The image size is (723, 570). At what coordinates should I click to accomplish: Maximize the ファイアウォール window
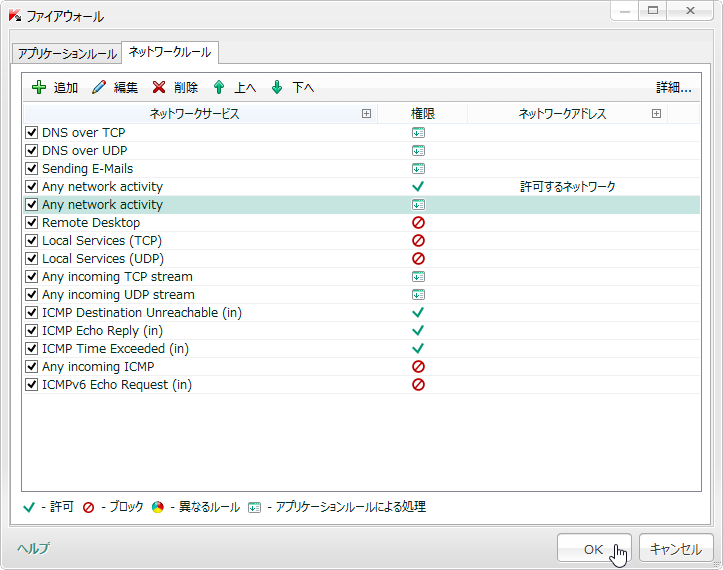click(x=653, y=10)
